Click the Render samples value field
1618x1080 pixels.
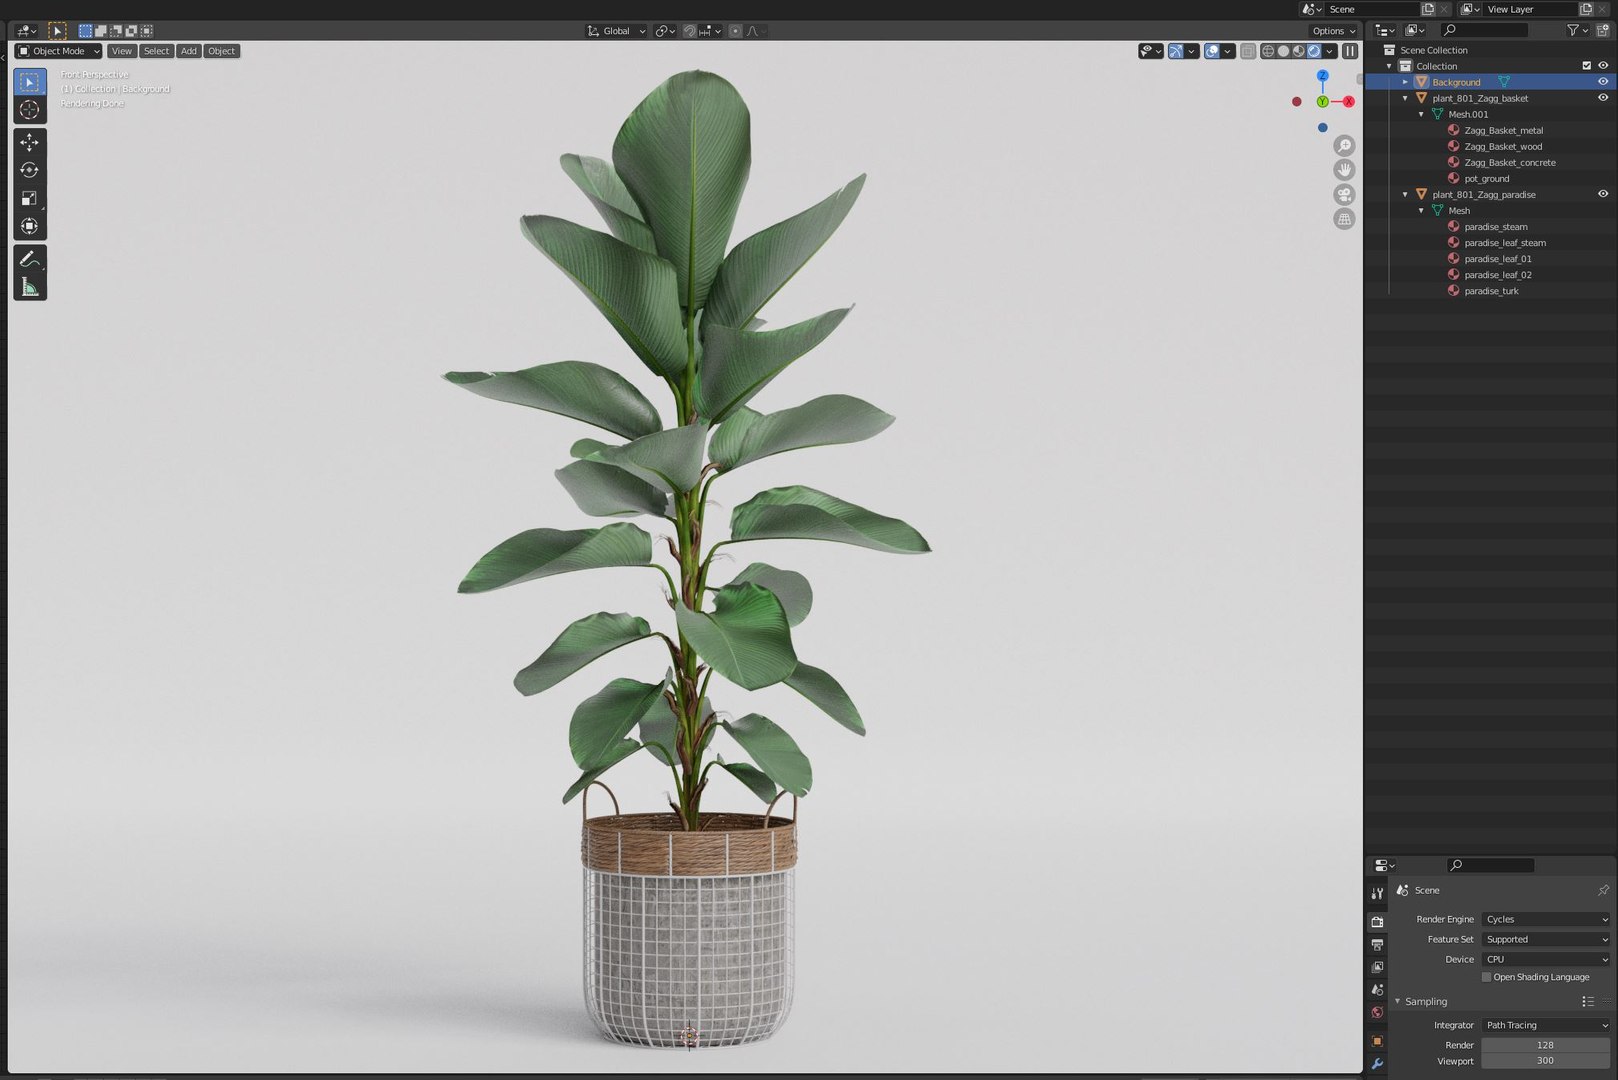point(1546,1045)
